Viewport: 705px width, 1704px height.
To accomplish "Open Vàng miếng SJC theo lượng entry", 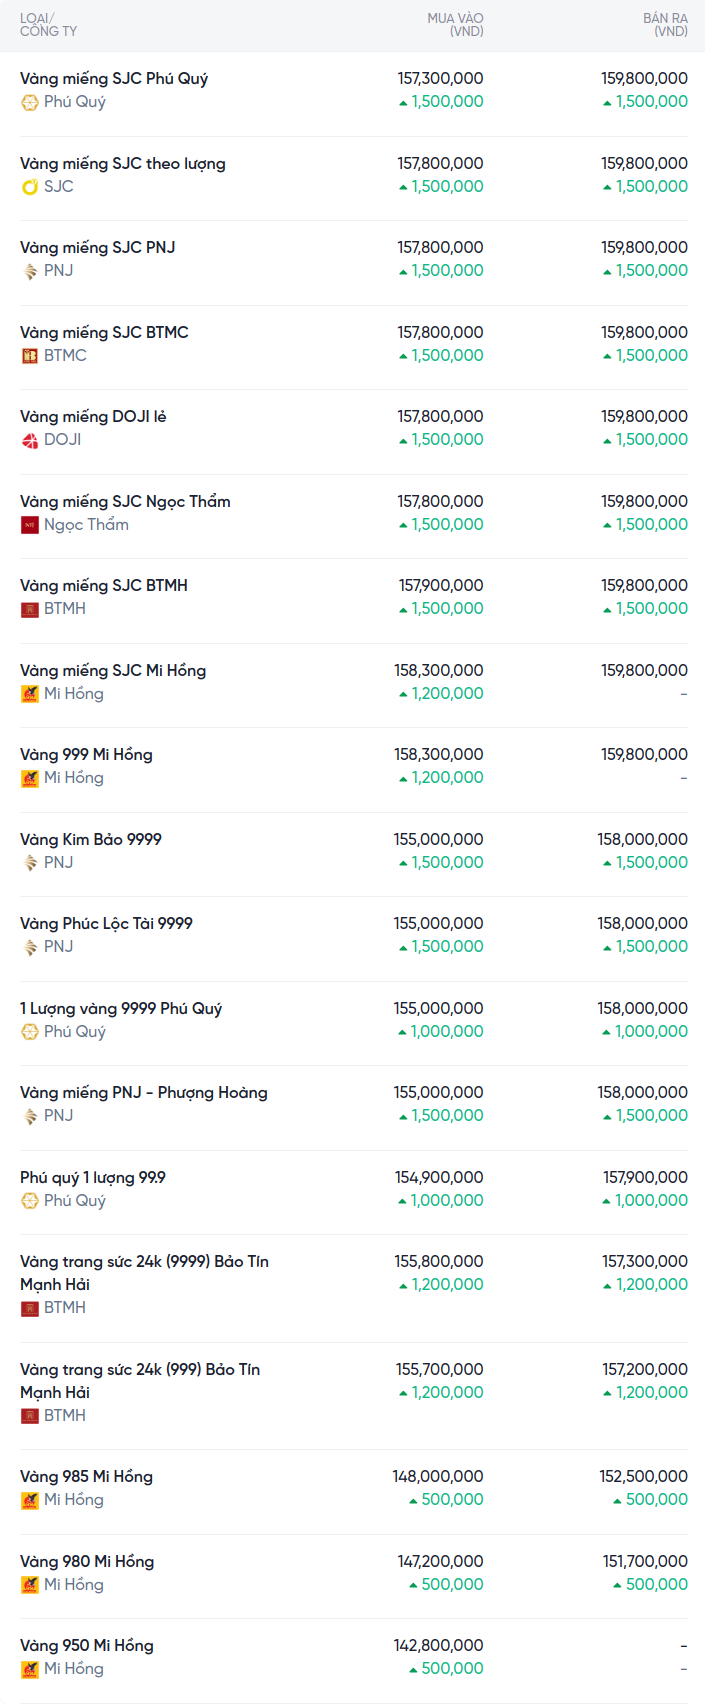I will [x=122, y=164].
